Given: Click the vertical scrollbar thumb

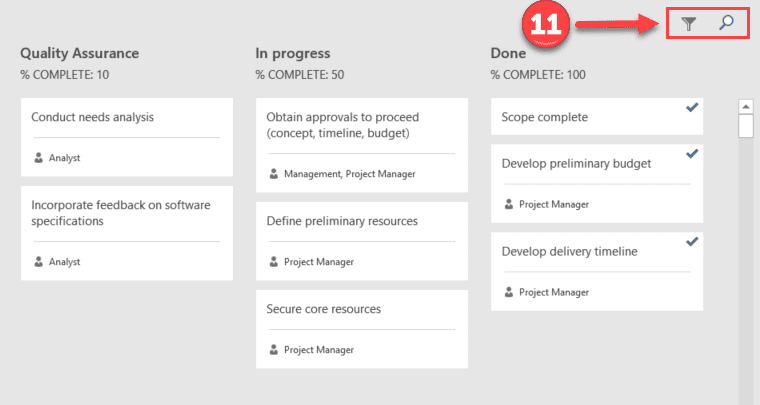Looking at the screenshot, I should pos(745,126).
